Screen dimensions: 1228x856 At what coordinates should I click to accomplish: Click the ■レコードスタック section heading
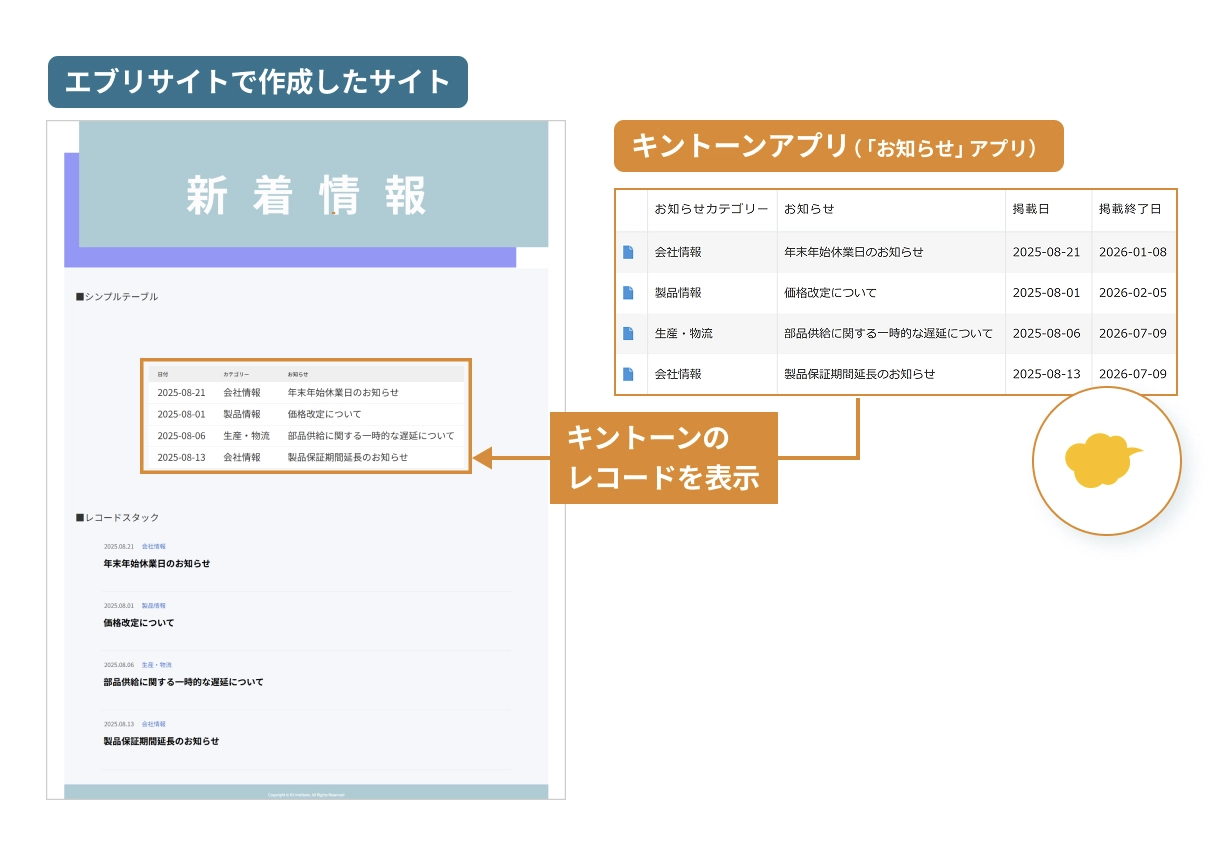click(117, 518)
